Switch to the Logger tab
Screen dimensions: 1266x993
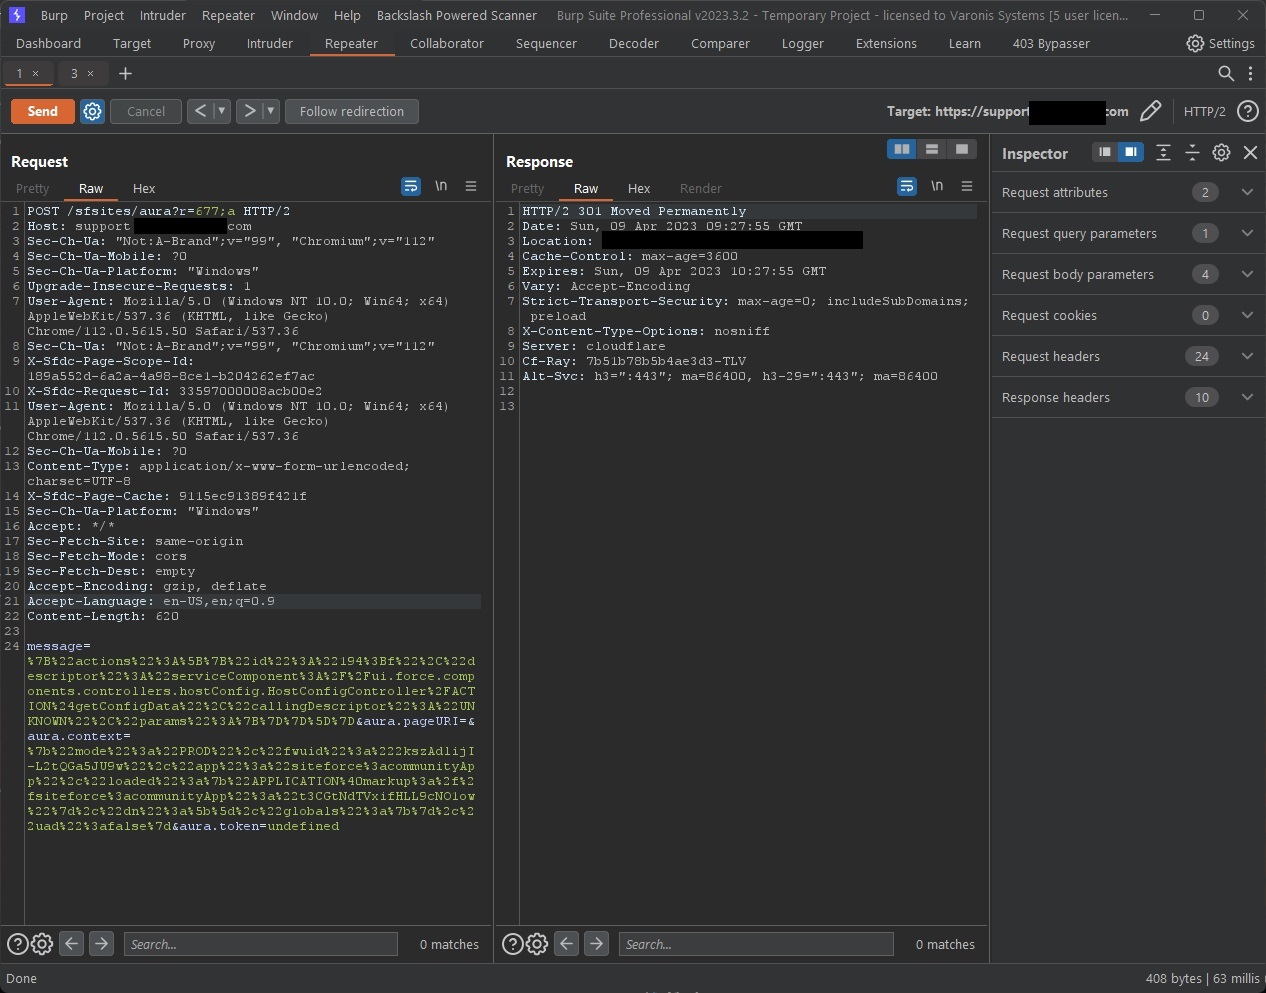(x=803, y=43)
